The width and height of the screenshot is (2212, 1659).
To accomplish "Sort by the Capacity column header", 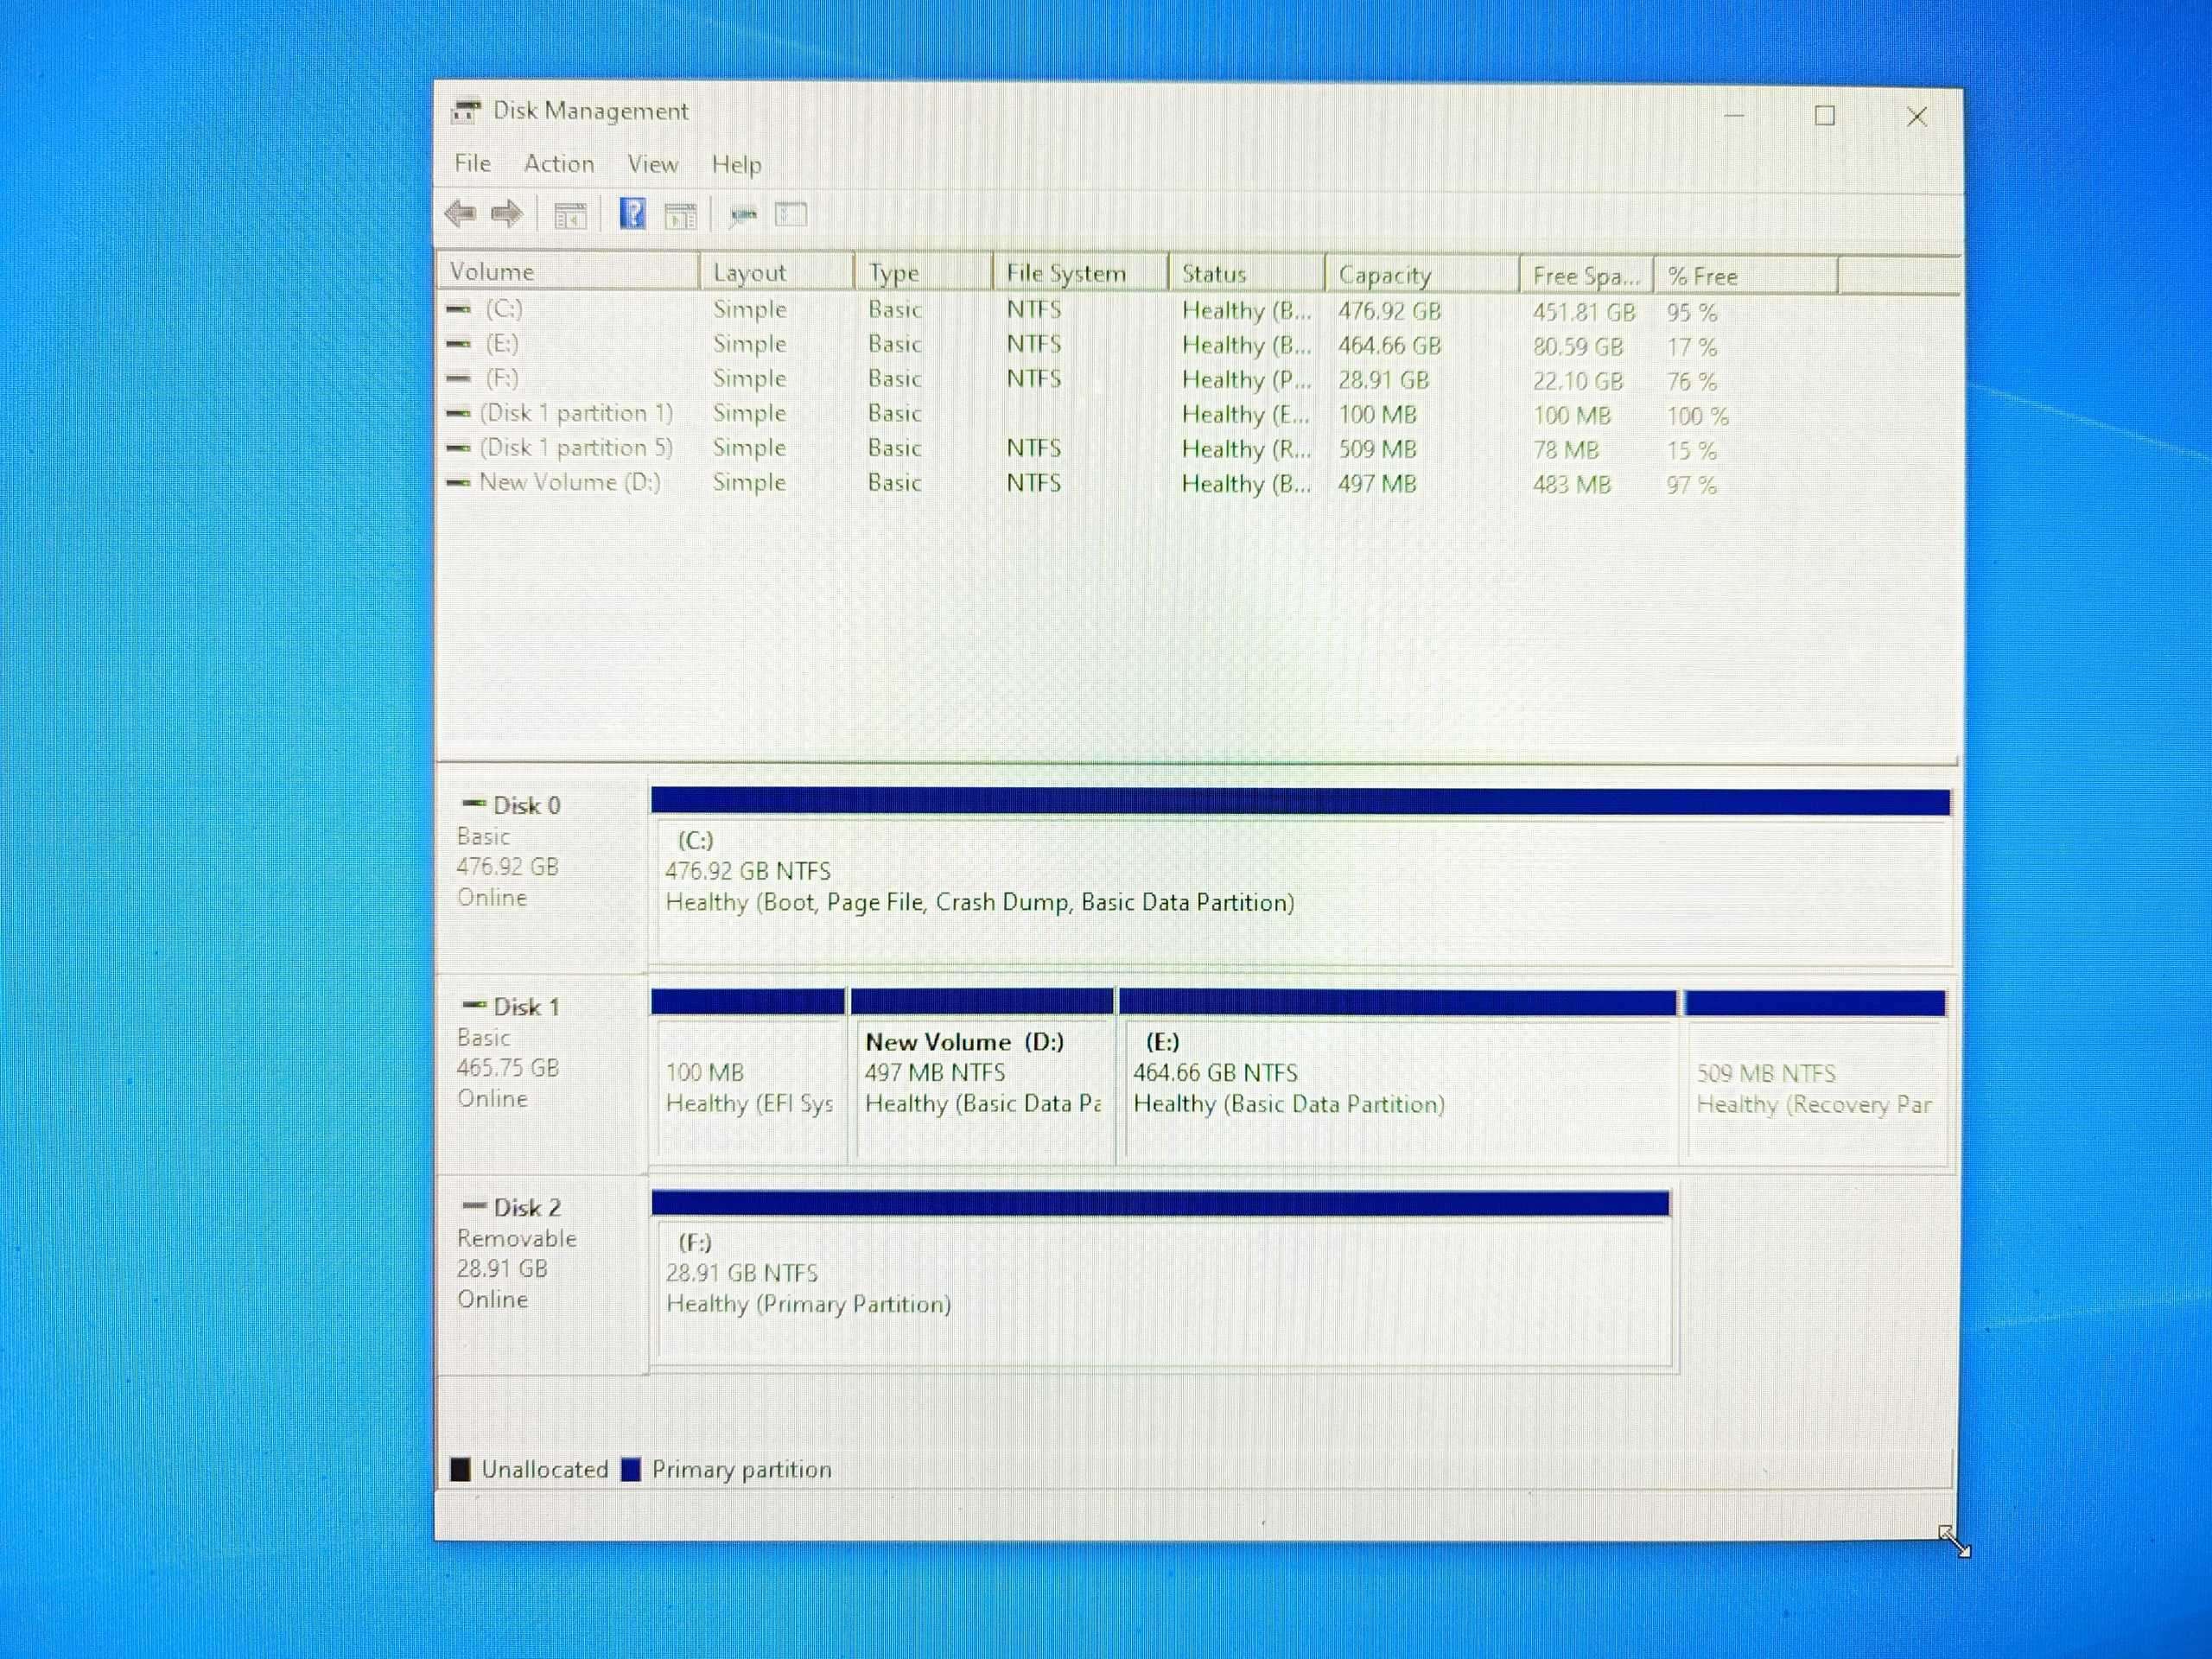I will [1421, 275].
